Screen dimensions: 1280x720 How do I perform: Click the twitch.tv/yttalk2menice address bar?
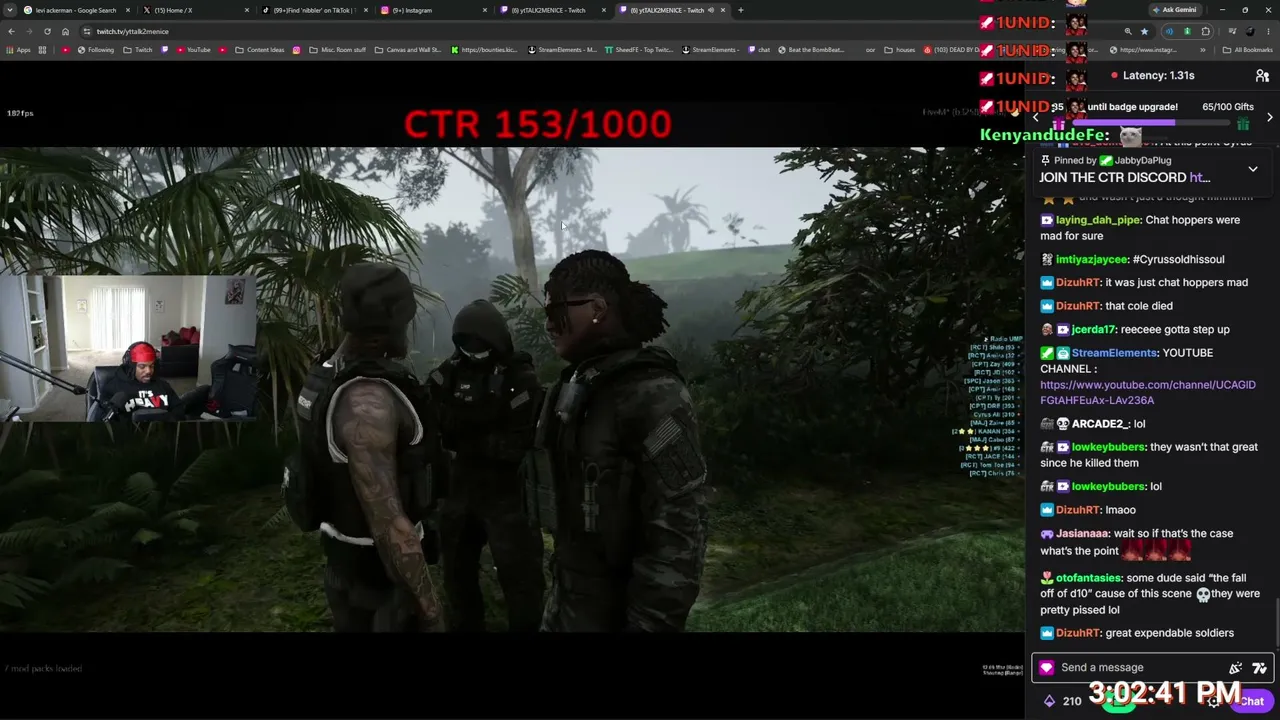(x=600, y=31)
